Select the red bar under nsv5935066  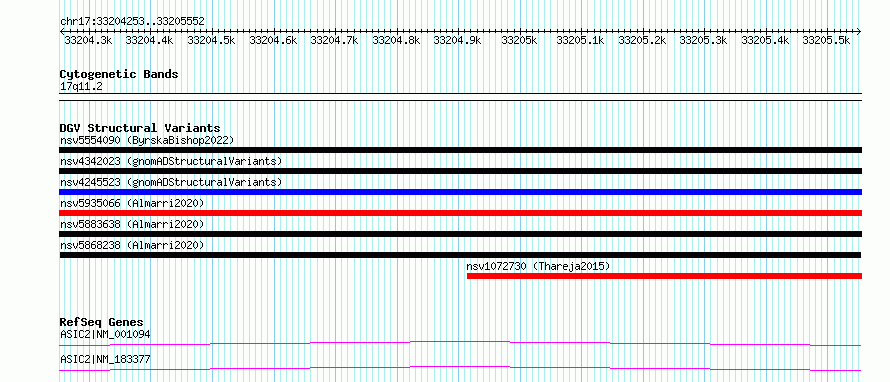tap(460, 213)
